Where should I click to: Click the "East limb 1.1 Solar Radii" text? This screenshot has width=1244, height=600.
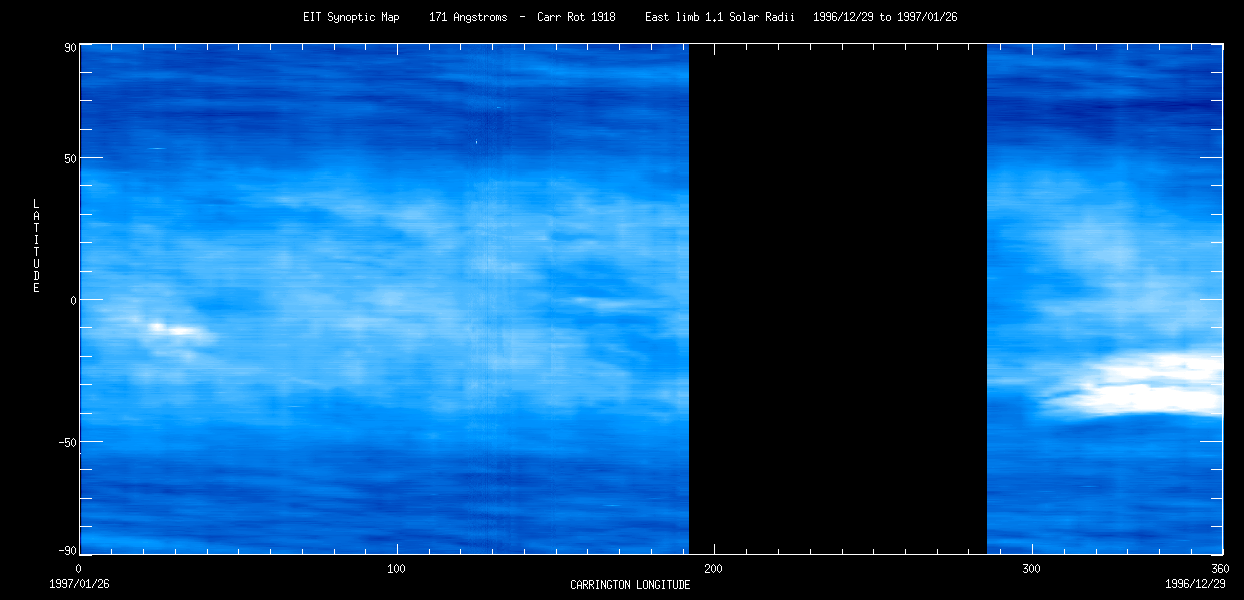pos(721,17)
